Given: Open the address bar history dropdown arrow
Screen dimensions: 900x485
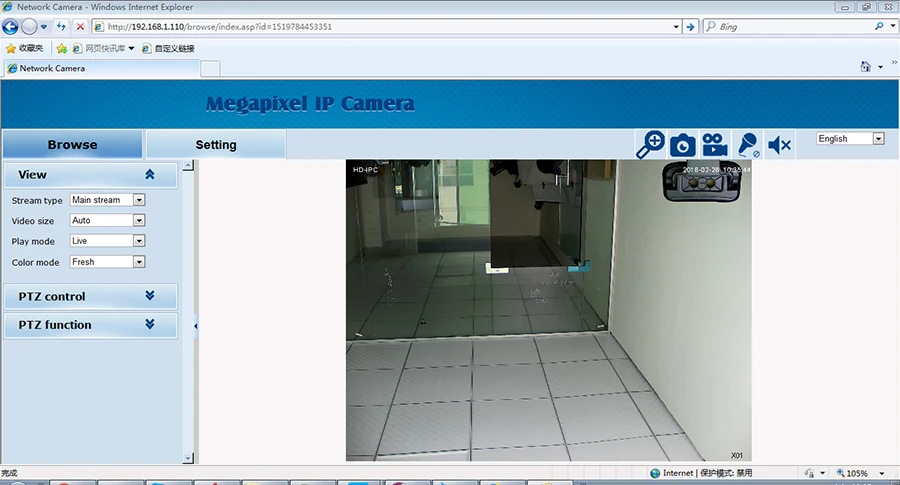Looking at the screenshot, I should click(676, 26).
